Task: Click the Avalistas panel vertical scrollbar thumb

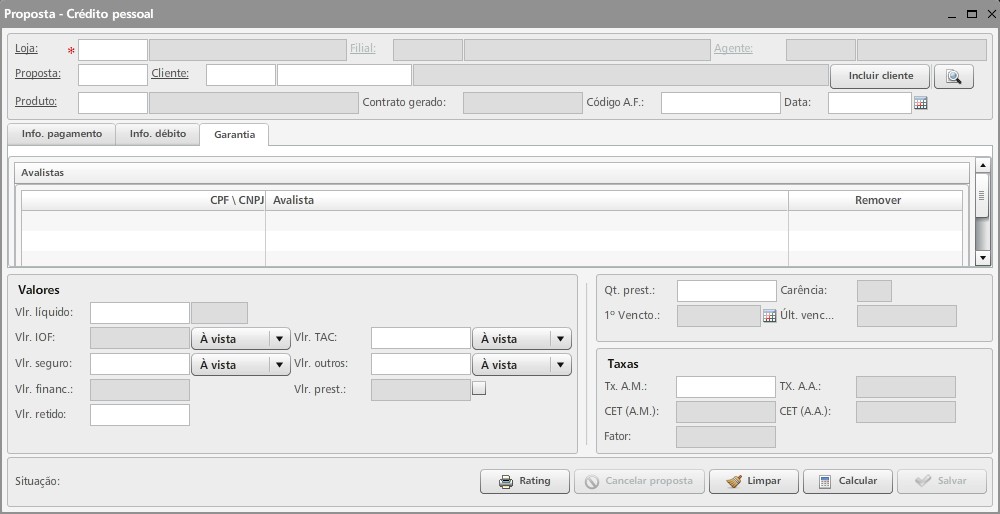Action: point(983,197)
